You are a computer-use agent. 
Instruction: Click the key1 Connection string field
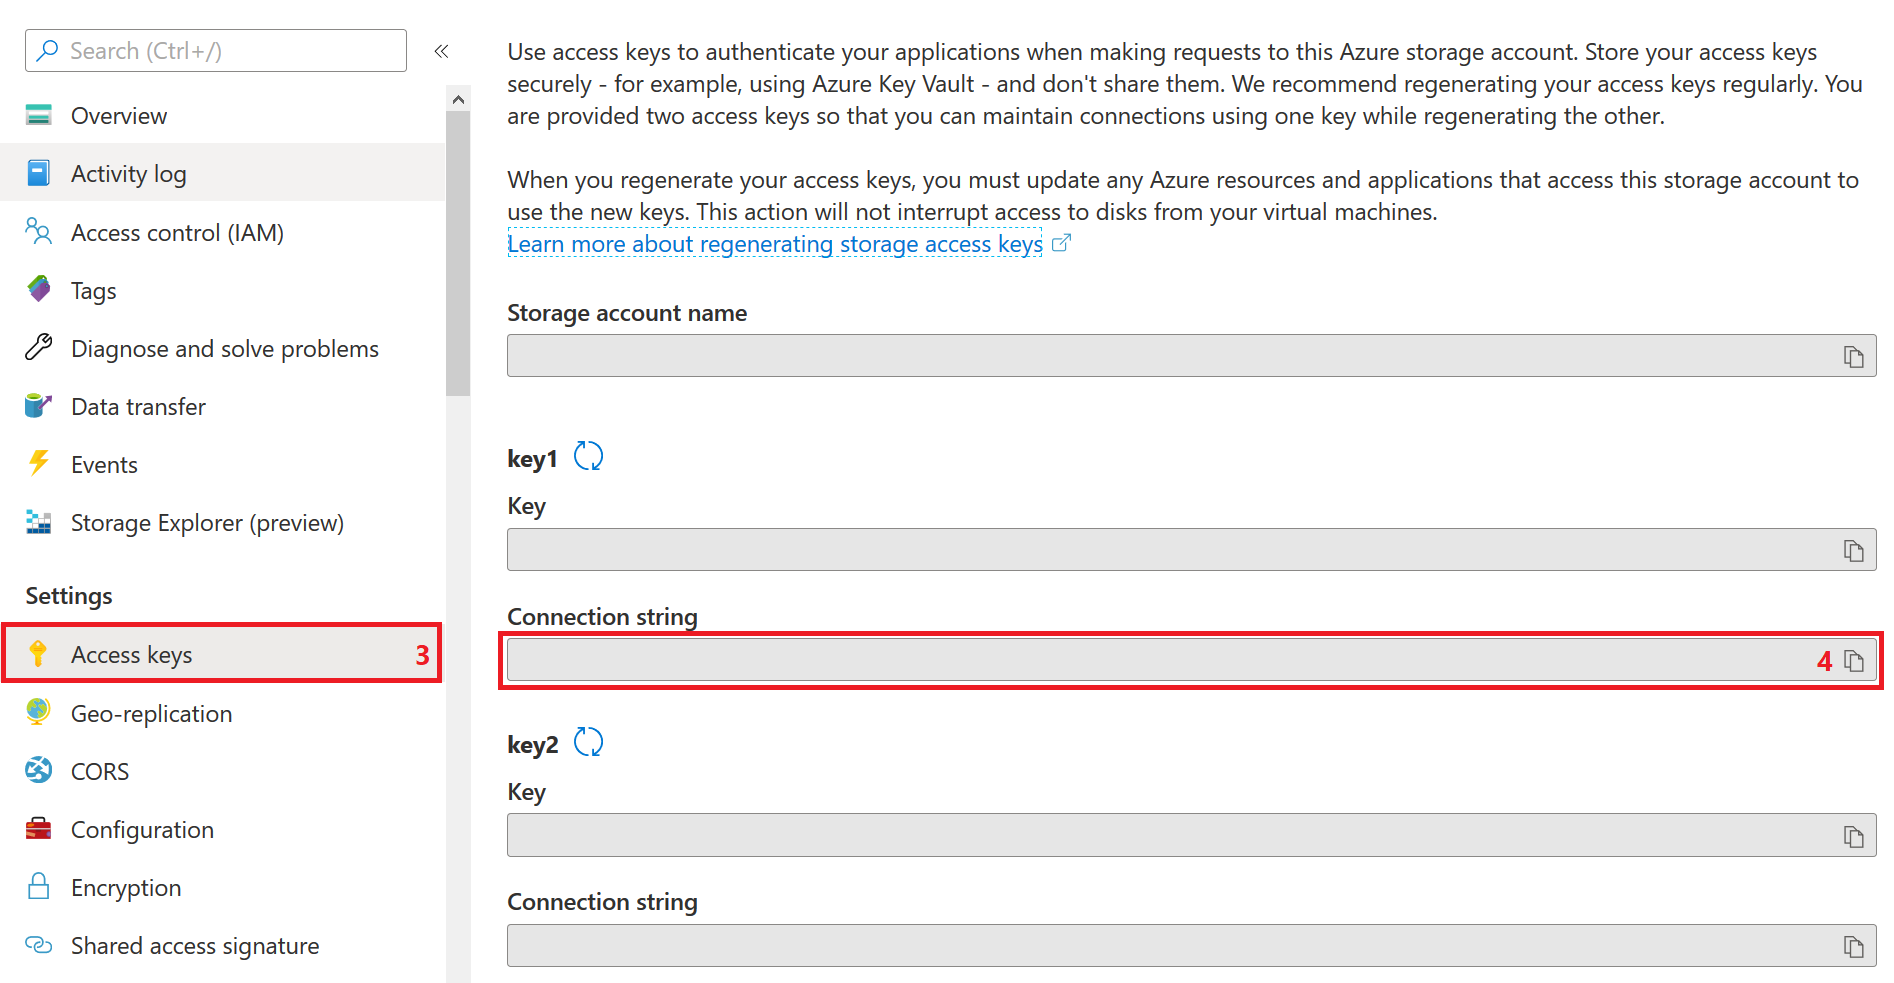click(x=1191, y=660)
